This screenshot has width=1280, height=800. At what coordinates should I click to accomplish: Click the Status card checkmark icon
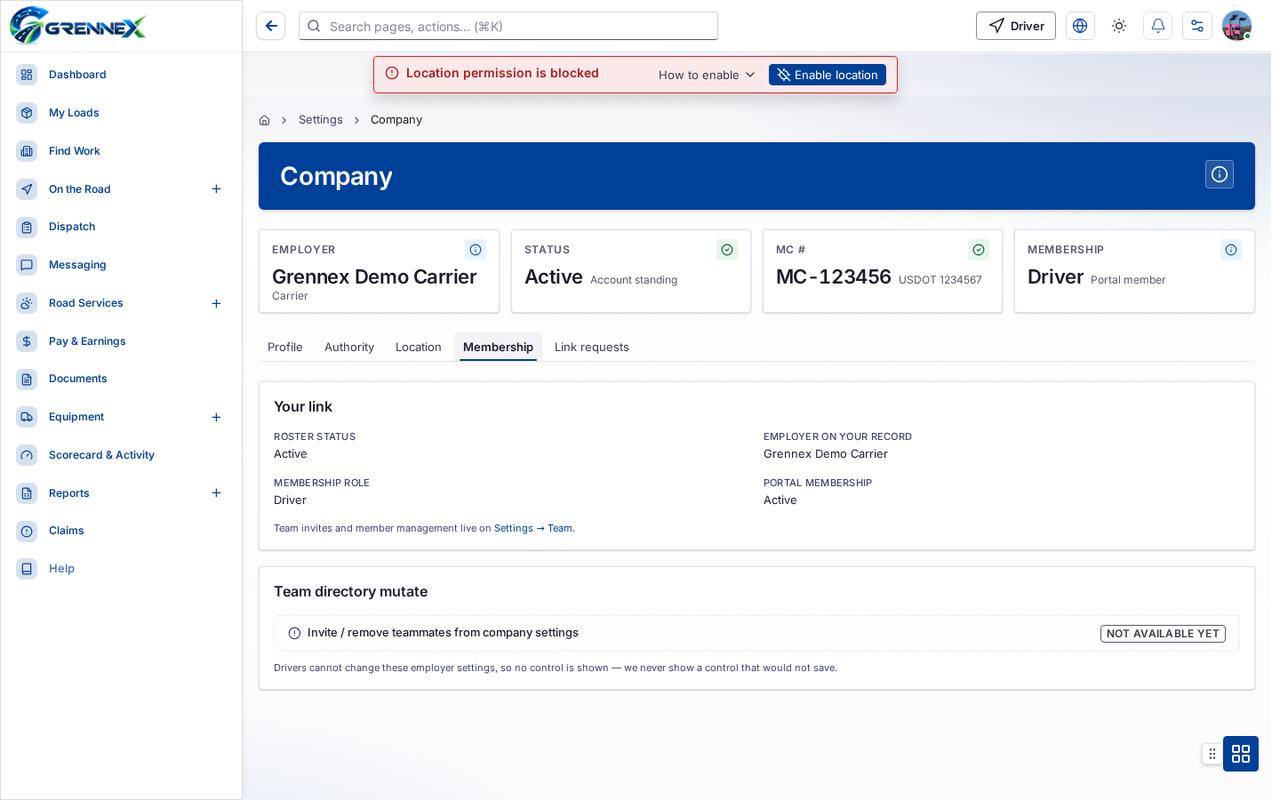coord(727,250)
